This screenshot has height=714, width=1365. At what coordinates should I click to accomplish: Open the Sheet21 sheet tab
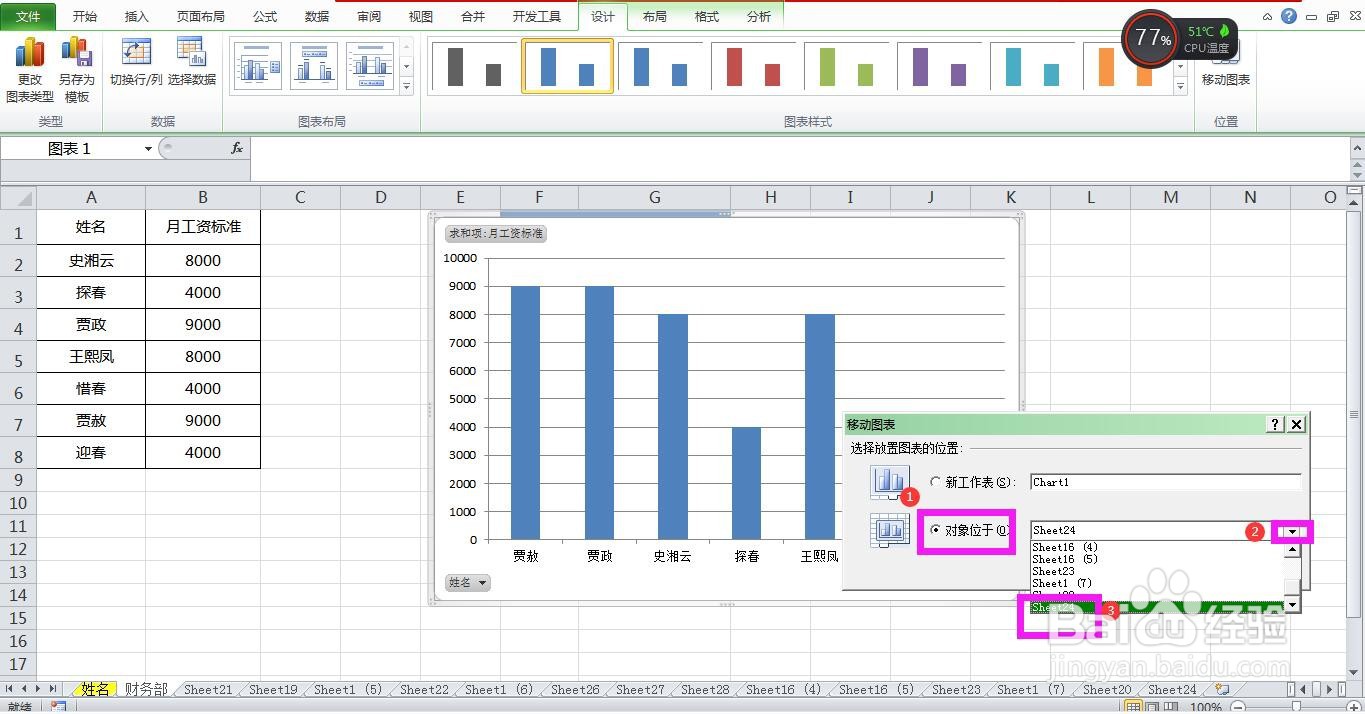[207, 689]
